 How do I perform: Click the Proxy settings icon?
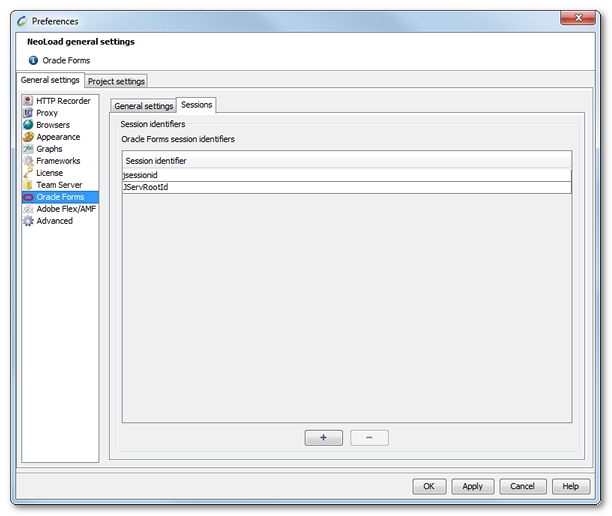[x=28, y=113]
